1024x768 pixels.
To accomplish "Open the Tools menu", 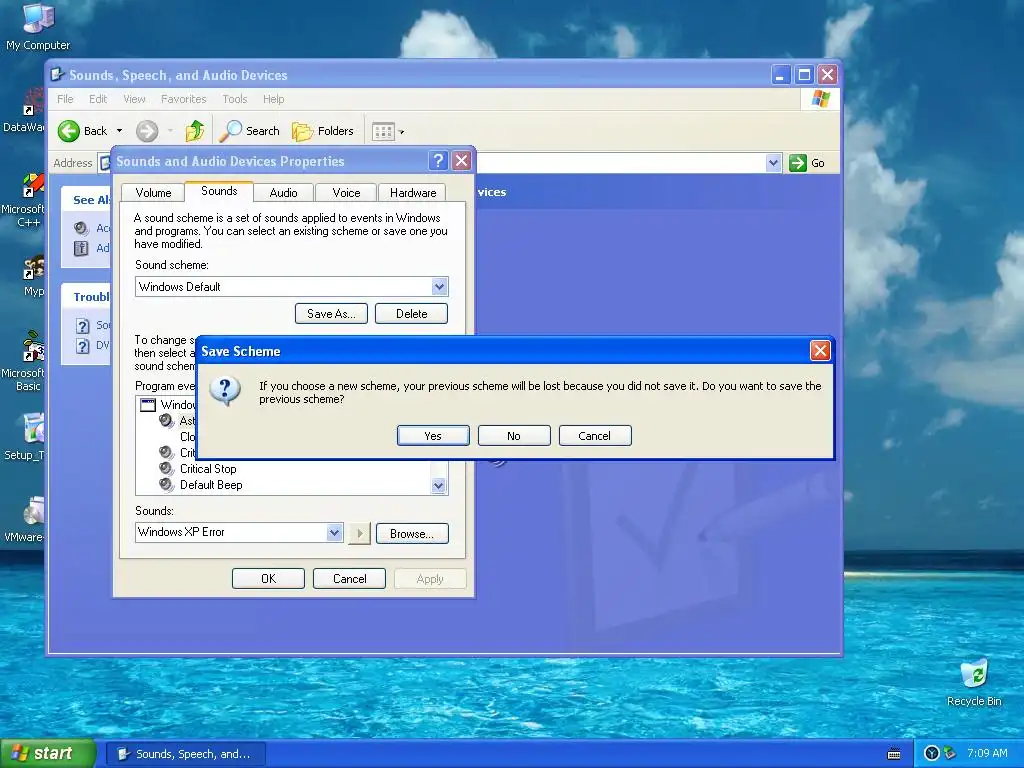I will (x=234, y=99).
